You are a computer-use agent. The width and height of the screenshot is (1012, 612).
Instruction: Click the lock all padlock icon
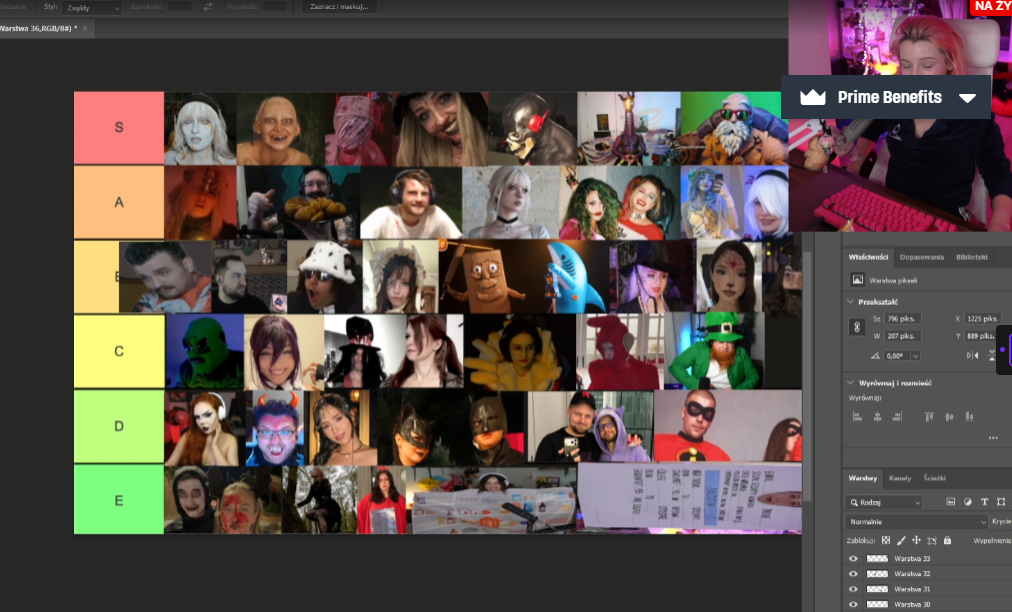947,540
